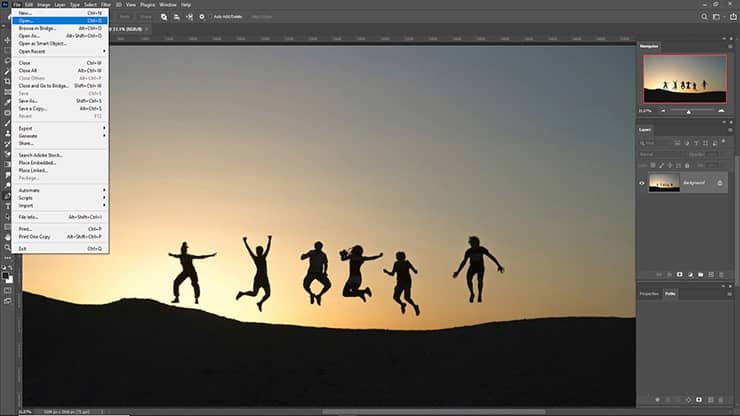
Task: Delete path using Paths panel trash icon
Action: pos(721,399)
